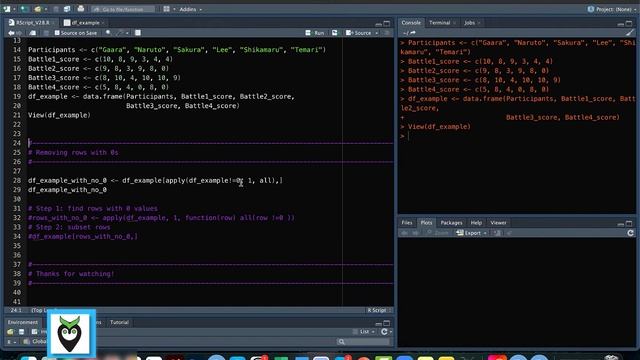Screen dimensions: 640x360
Task: Open the Source options dropdown arrow
Action: click(x=376, y=33)
